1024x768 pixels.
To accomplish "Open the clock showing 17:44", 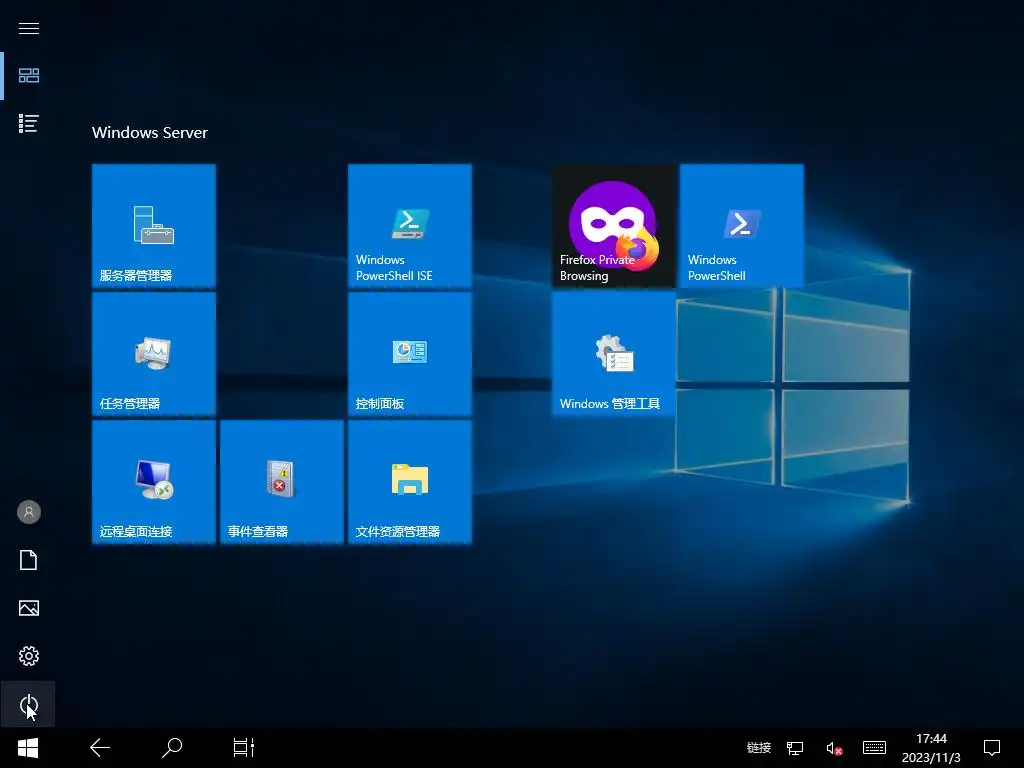I will click(931, 748).
